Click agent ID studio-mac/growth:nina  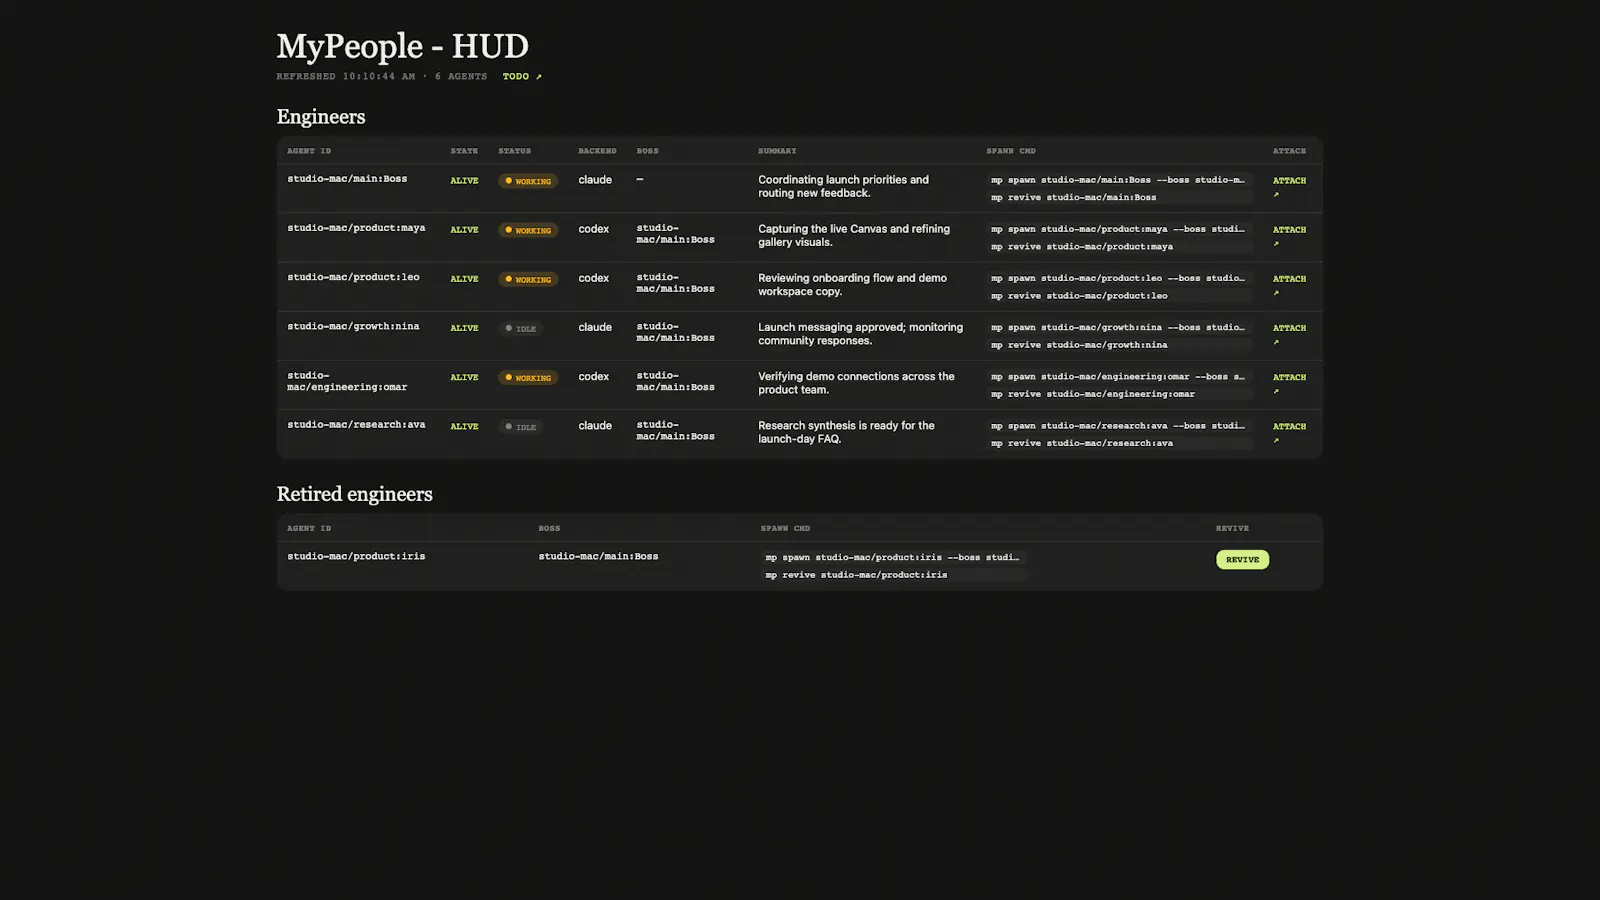click(x=353, y=326)
